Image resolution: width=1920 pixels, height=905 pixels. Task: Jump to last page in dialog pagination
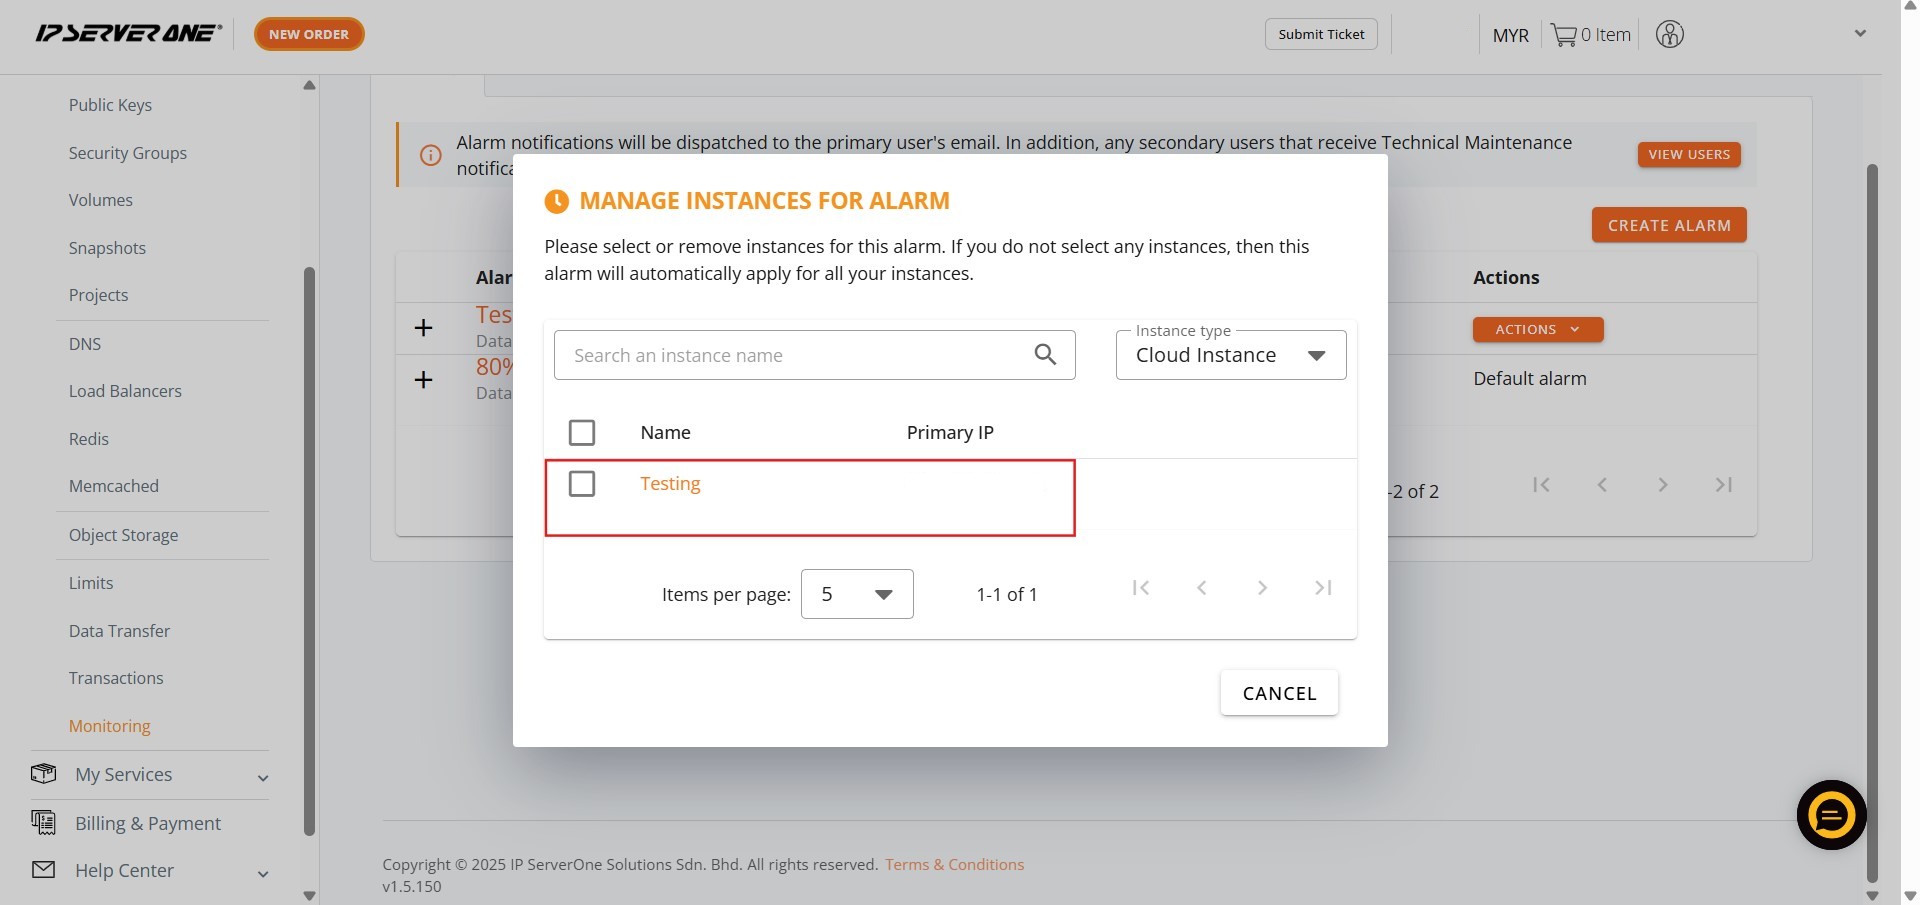click(1323, 588)
